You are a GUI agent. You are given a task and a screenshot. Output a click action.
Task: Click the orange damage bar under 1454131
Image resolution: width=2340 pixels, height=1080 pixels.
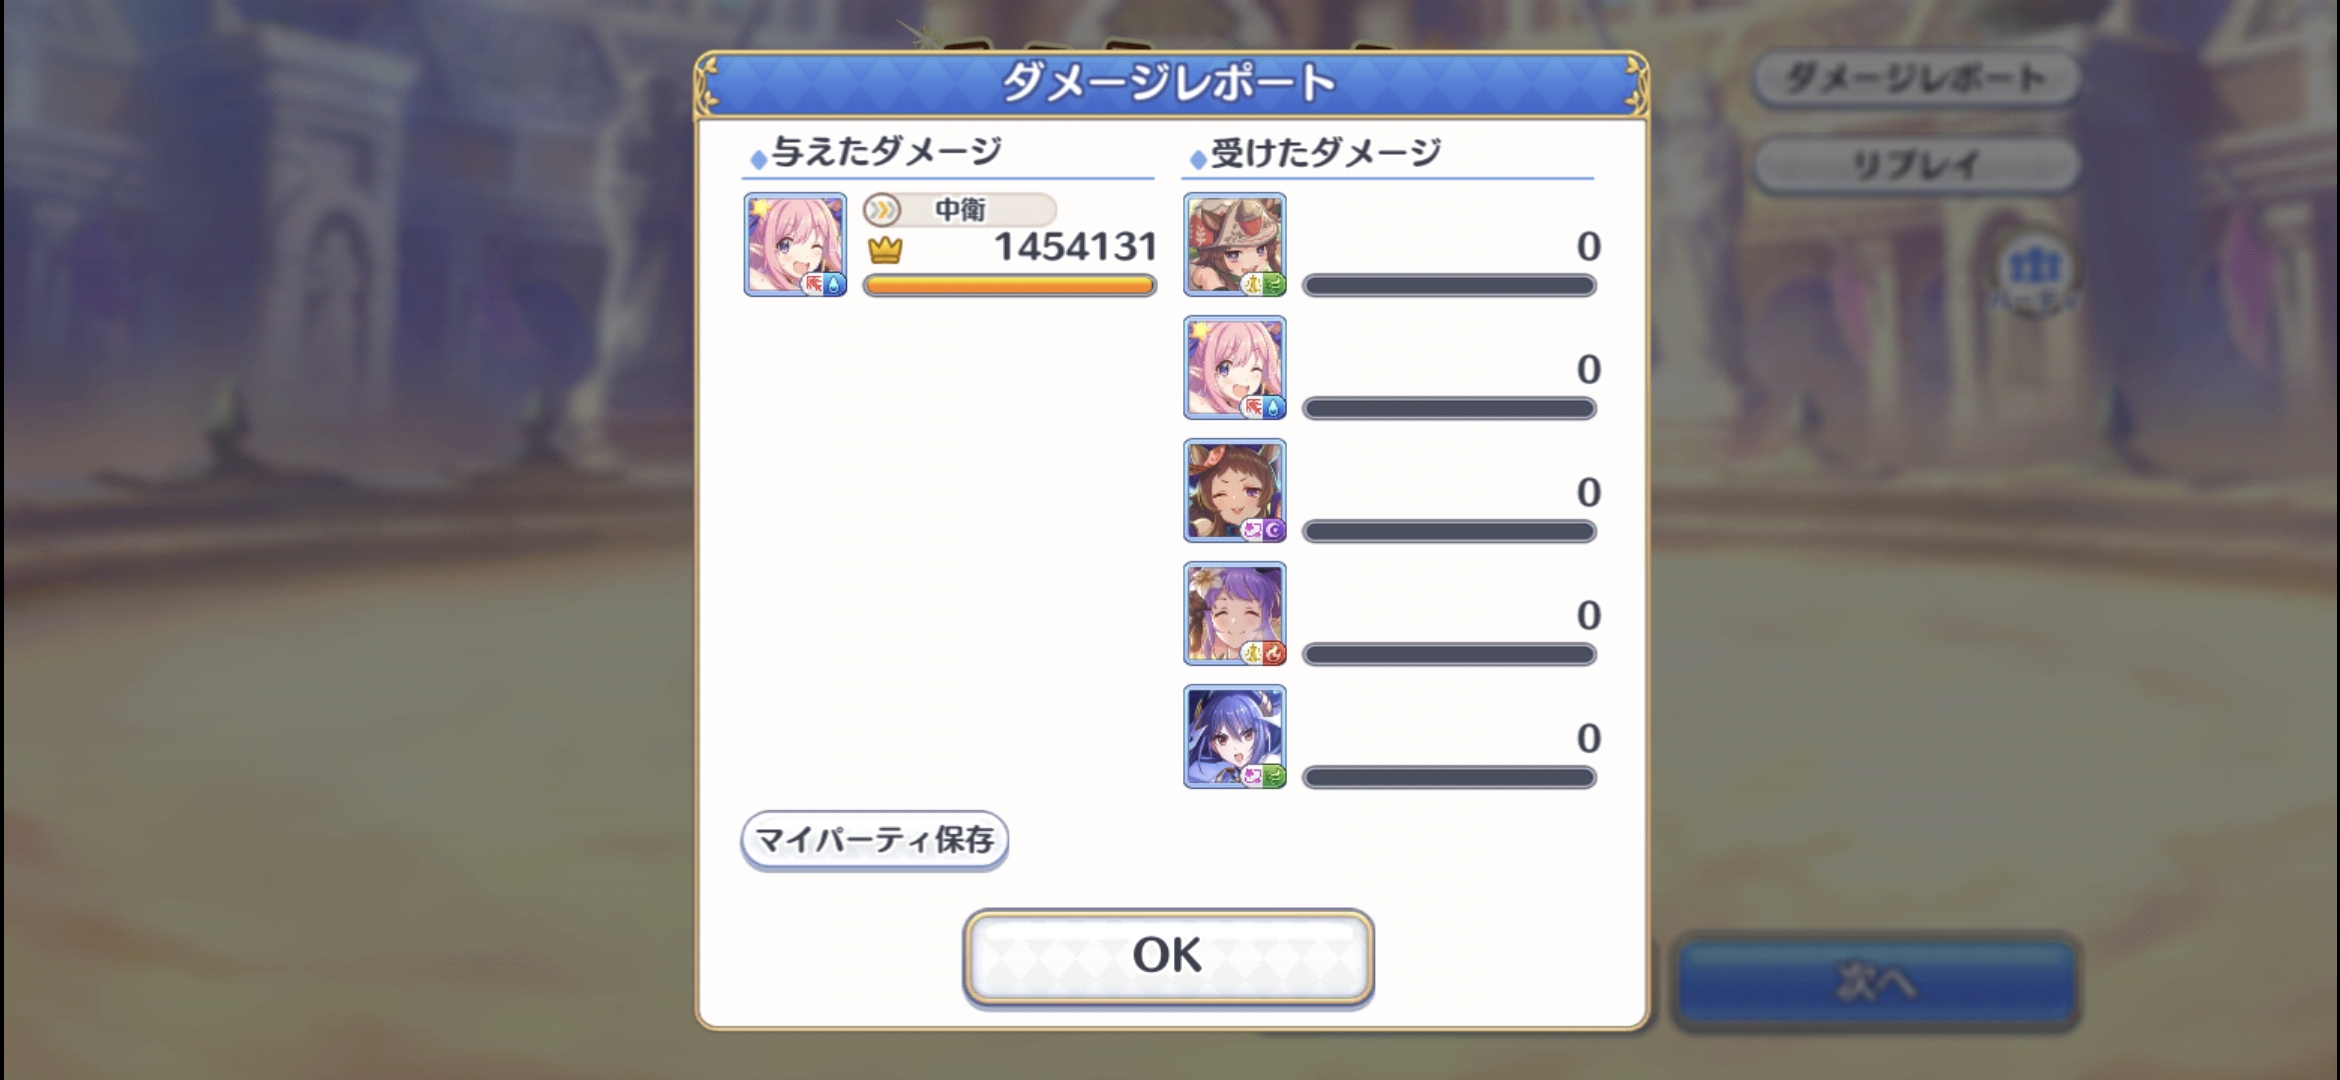pos(1009,286)
